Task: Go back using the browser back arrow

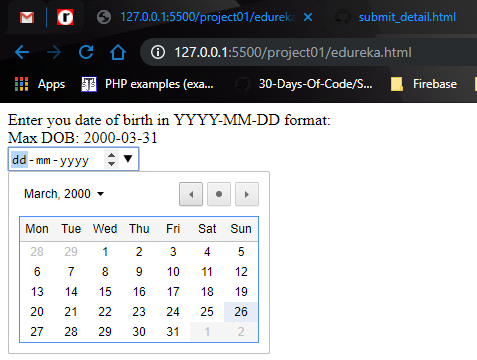Action: click(22, 52)
